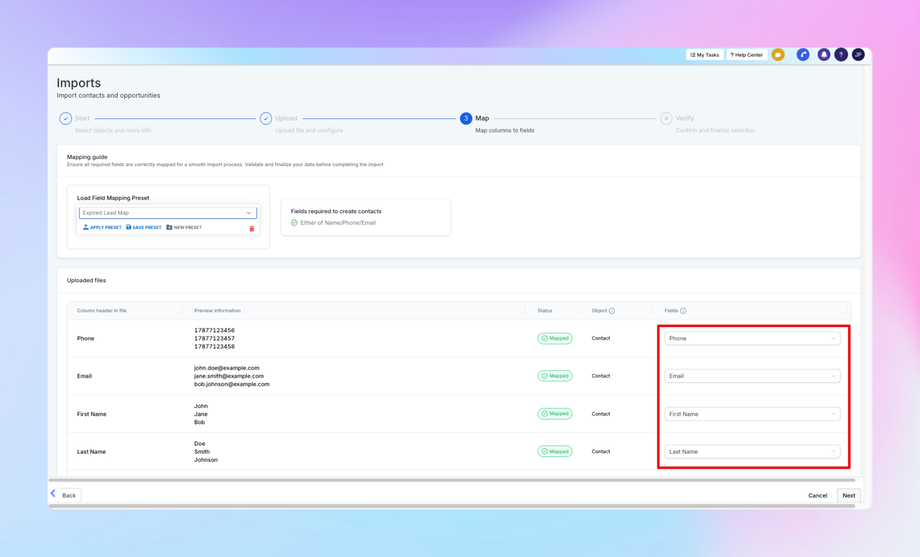Viewport: 920px width, 557px height.
Task: Click info icon next to Fields header
Action: click(x=683, y=311)
